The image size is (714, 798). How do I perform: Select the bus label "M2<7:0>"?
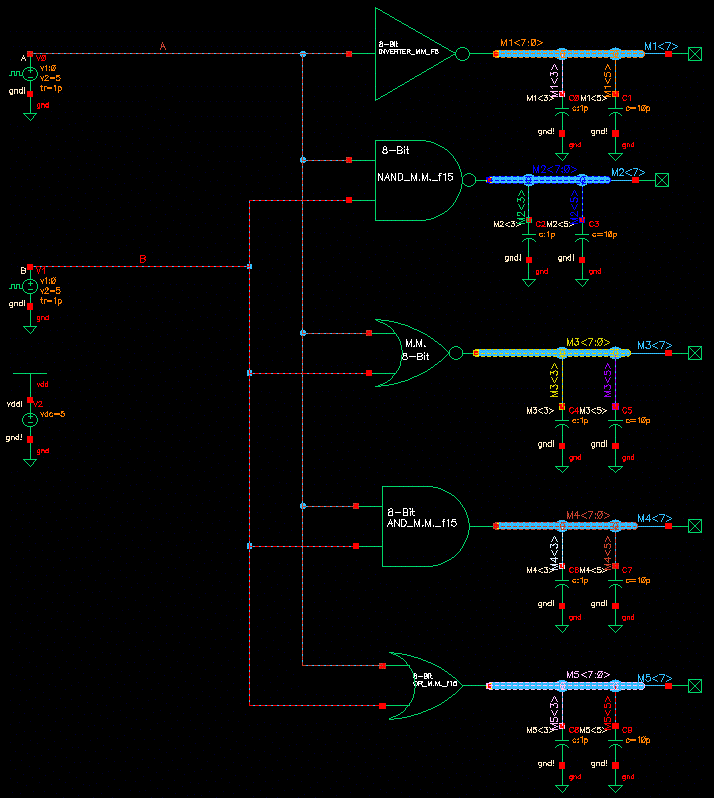[x=555, y=169]
